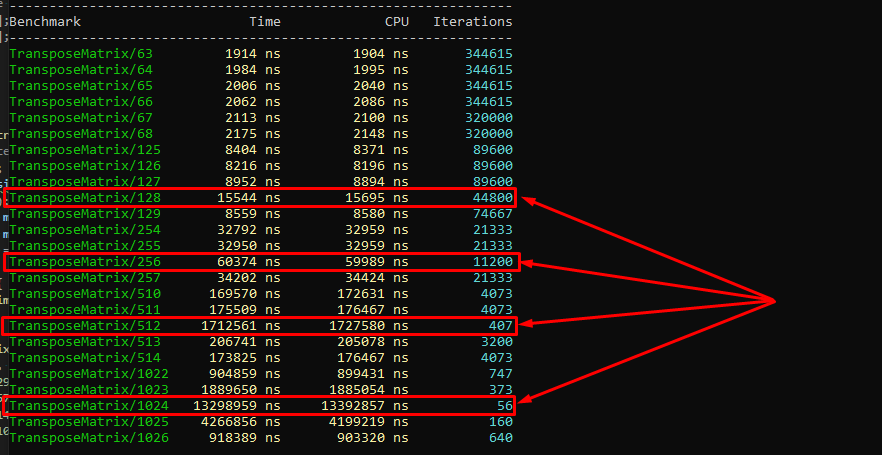882x455 pixels.
Task: Pick the TransposeMatrix/512 benchmark name
Action: click(x=85, y=326)
